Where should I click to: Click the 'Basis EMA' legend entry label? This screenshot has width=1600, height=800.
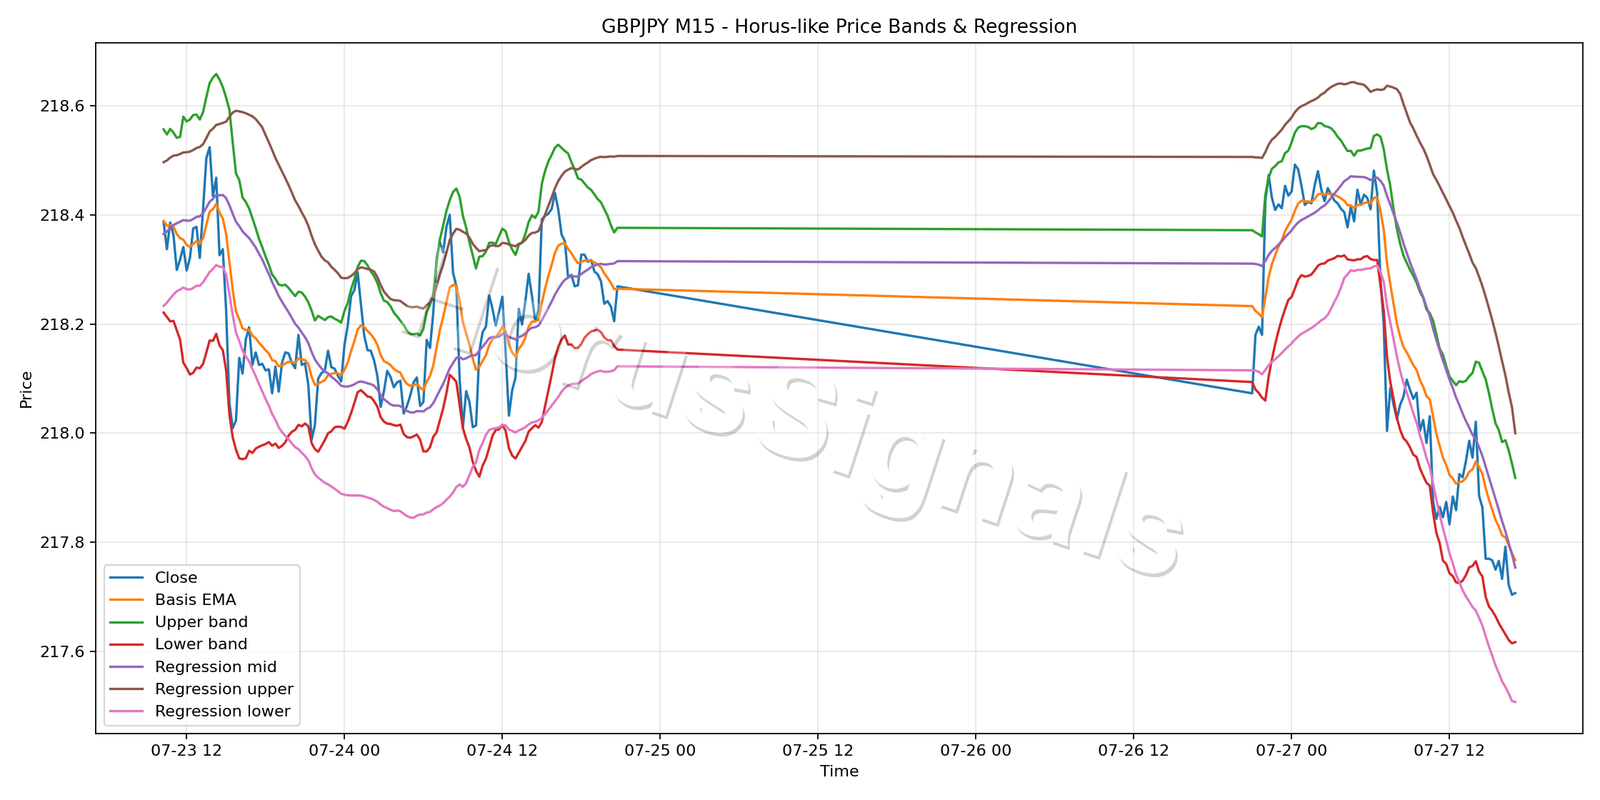195,600
